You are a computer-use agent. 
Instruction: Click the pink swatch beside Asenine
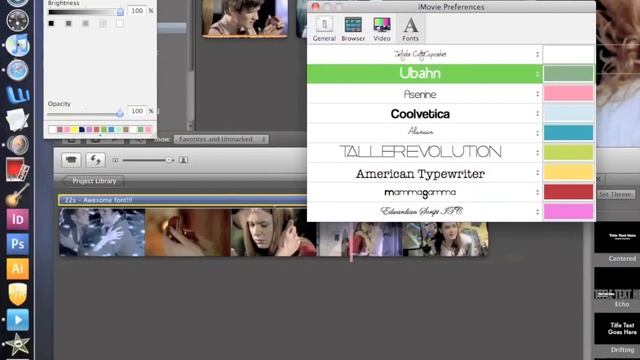click(568, 93)
